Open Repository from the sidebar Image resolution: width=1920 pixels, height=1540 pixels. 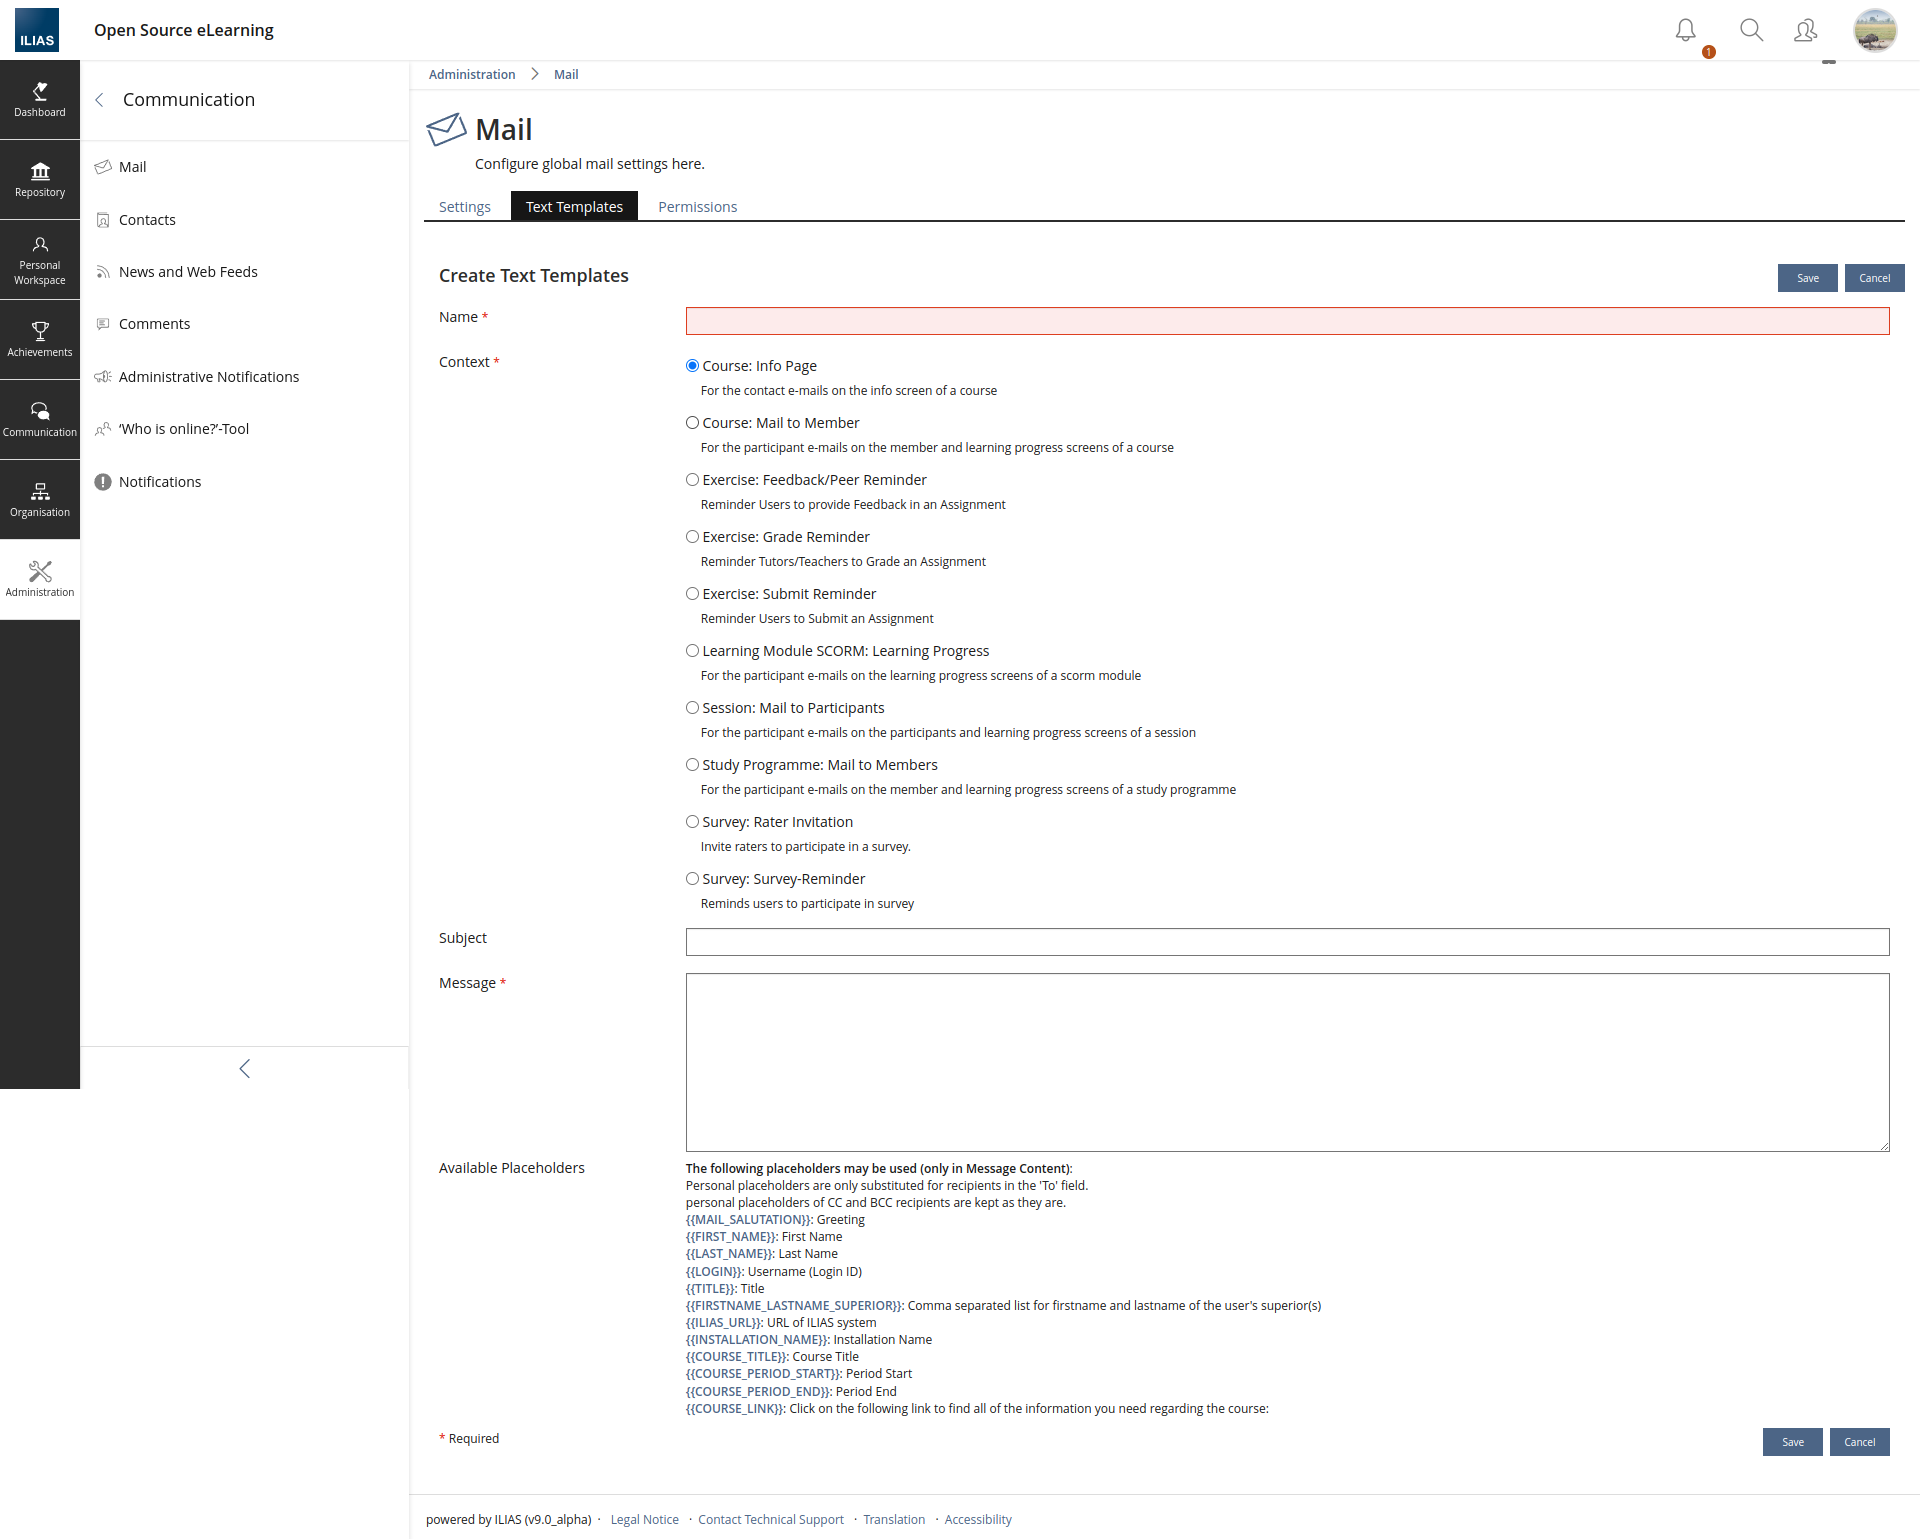[40, 180]
